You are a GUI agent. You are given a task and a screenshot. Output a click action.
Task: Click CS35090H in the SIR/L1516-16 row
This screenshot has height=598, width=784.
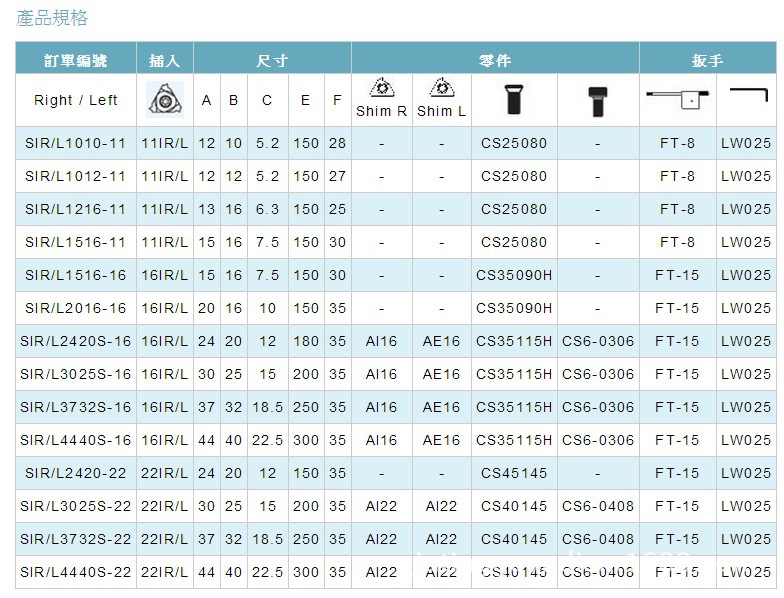514,275
